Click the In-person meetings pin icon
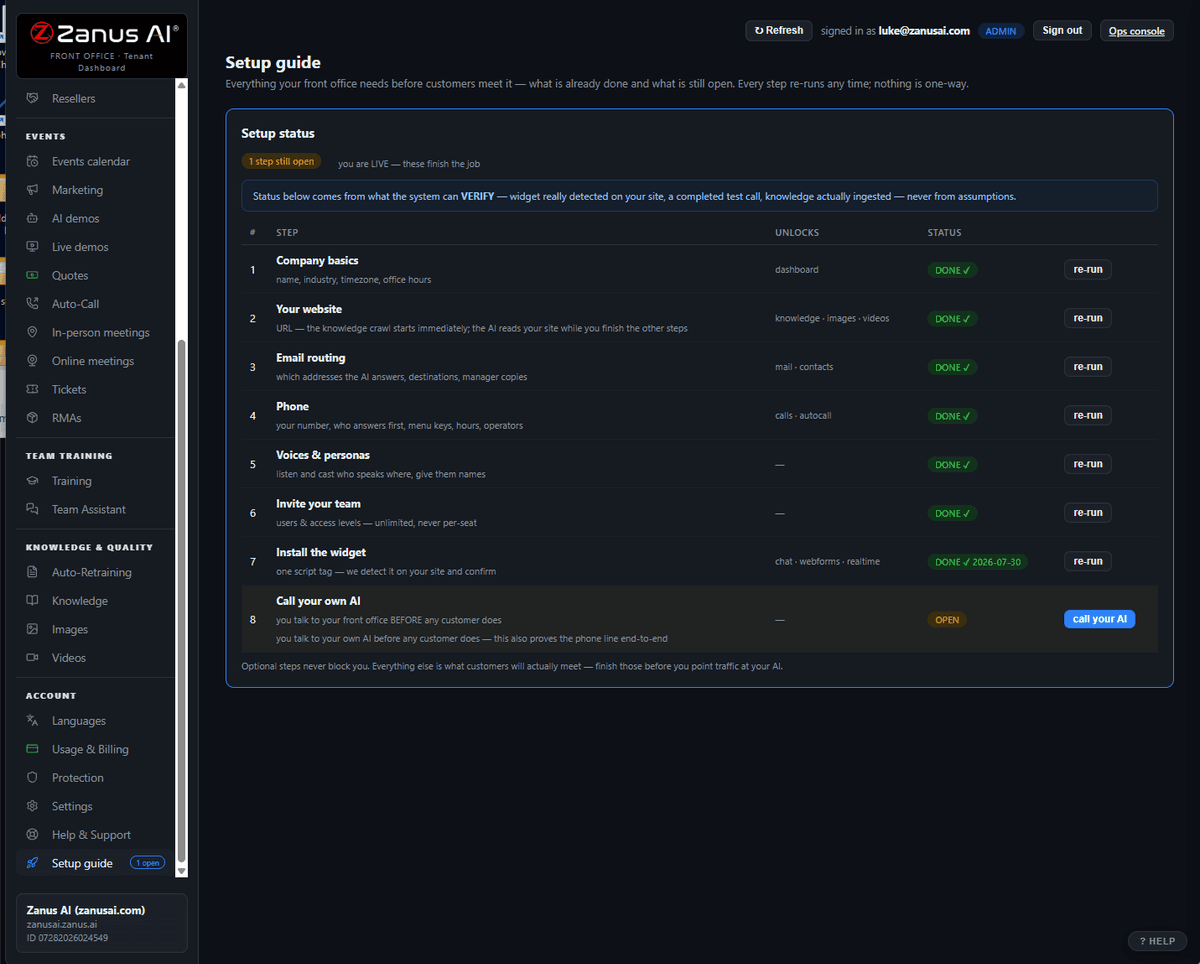 click(33, 332)
